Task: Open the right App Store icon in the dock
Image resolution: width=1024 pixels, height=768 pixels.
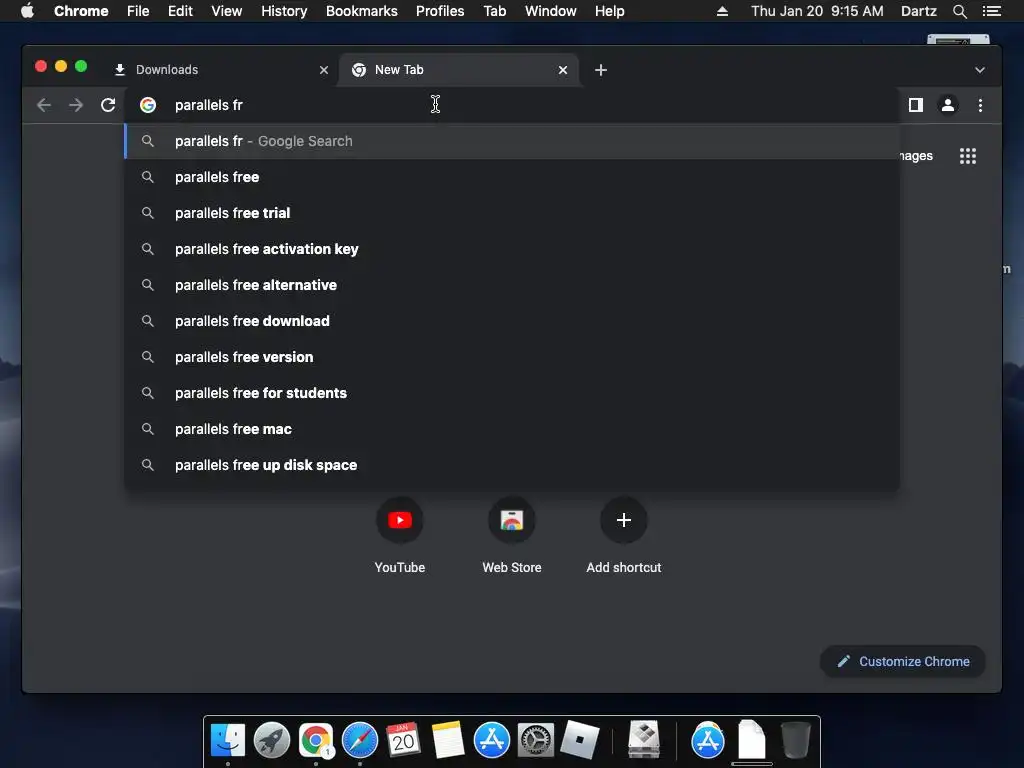Action: click(x=708, y=741)
